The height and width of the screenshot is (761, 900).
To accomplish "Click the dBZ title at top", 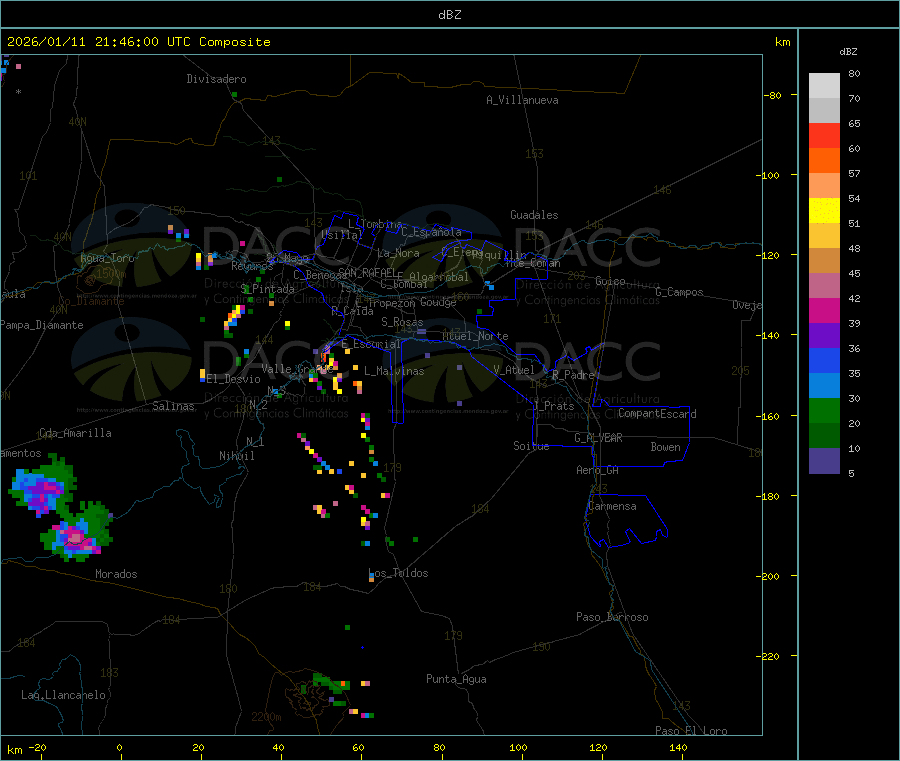I will point(449,15).
